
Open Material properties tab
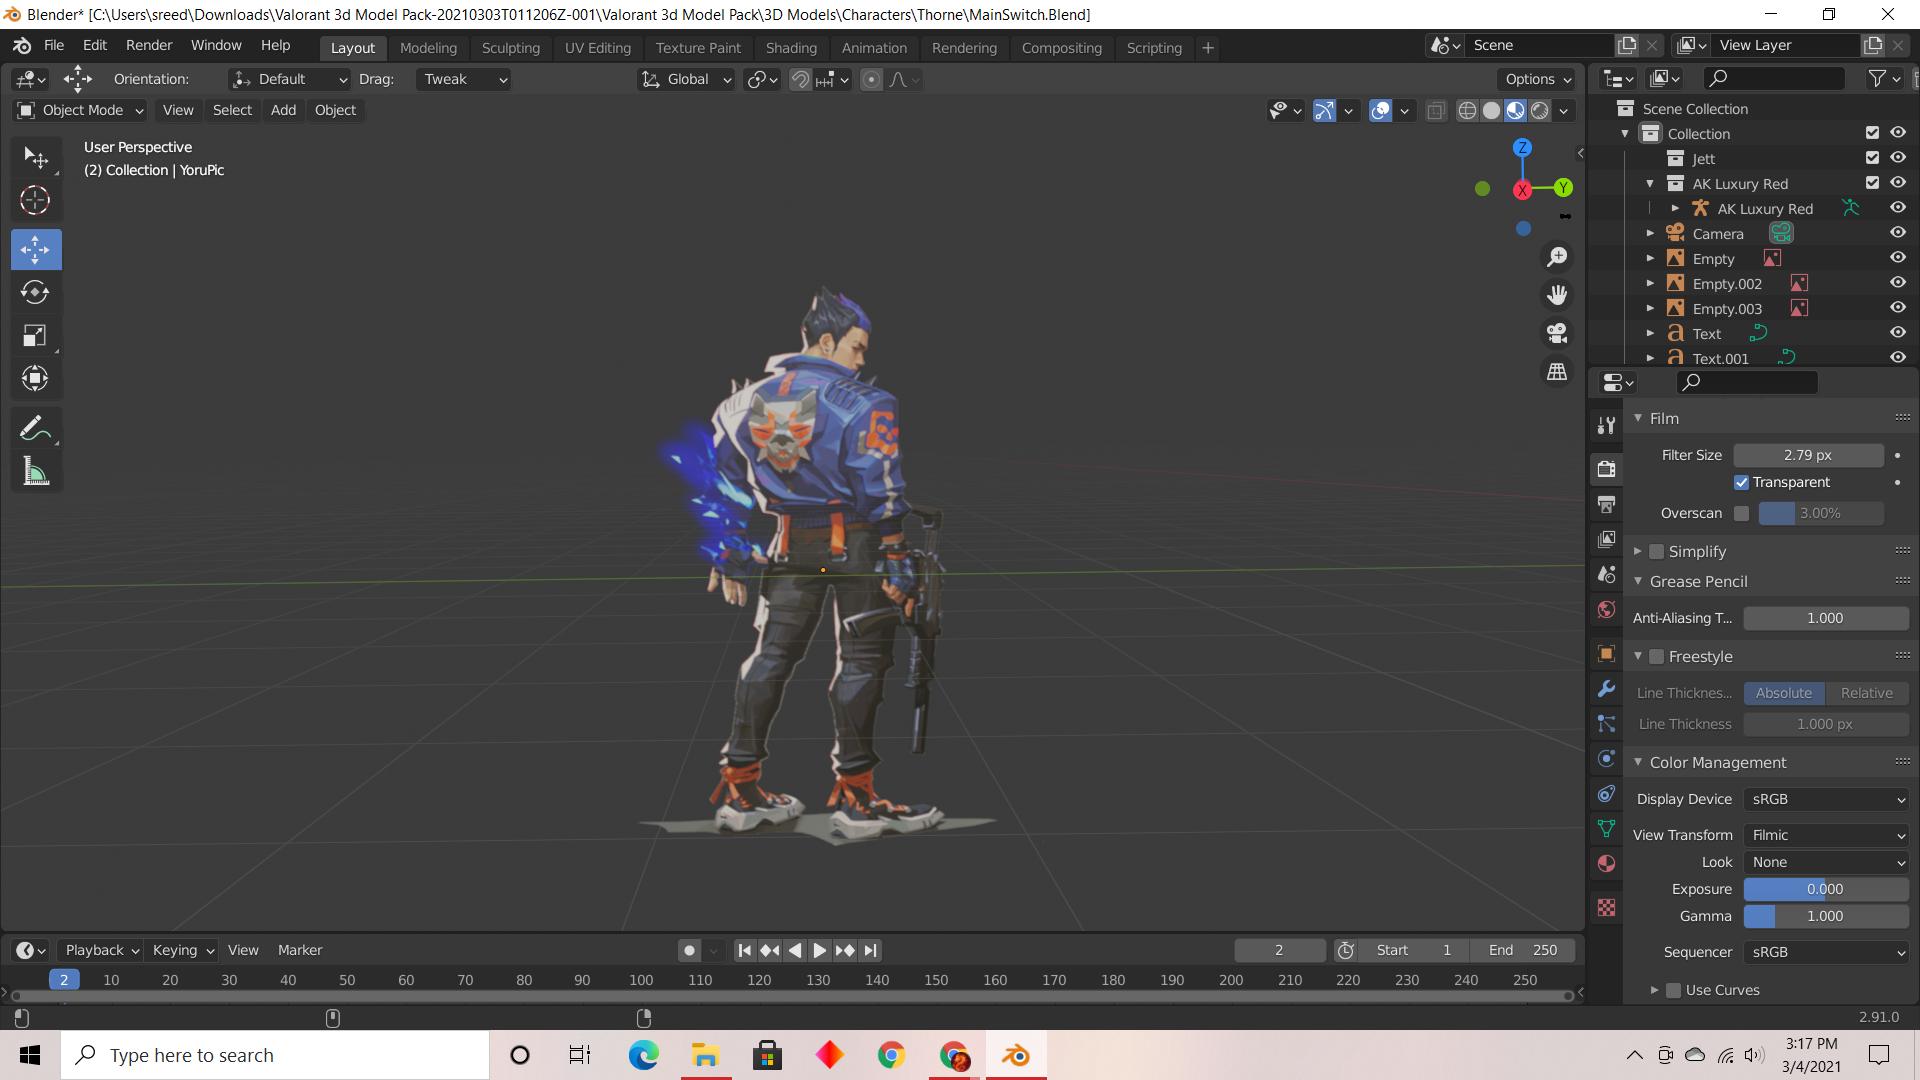1606,863
